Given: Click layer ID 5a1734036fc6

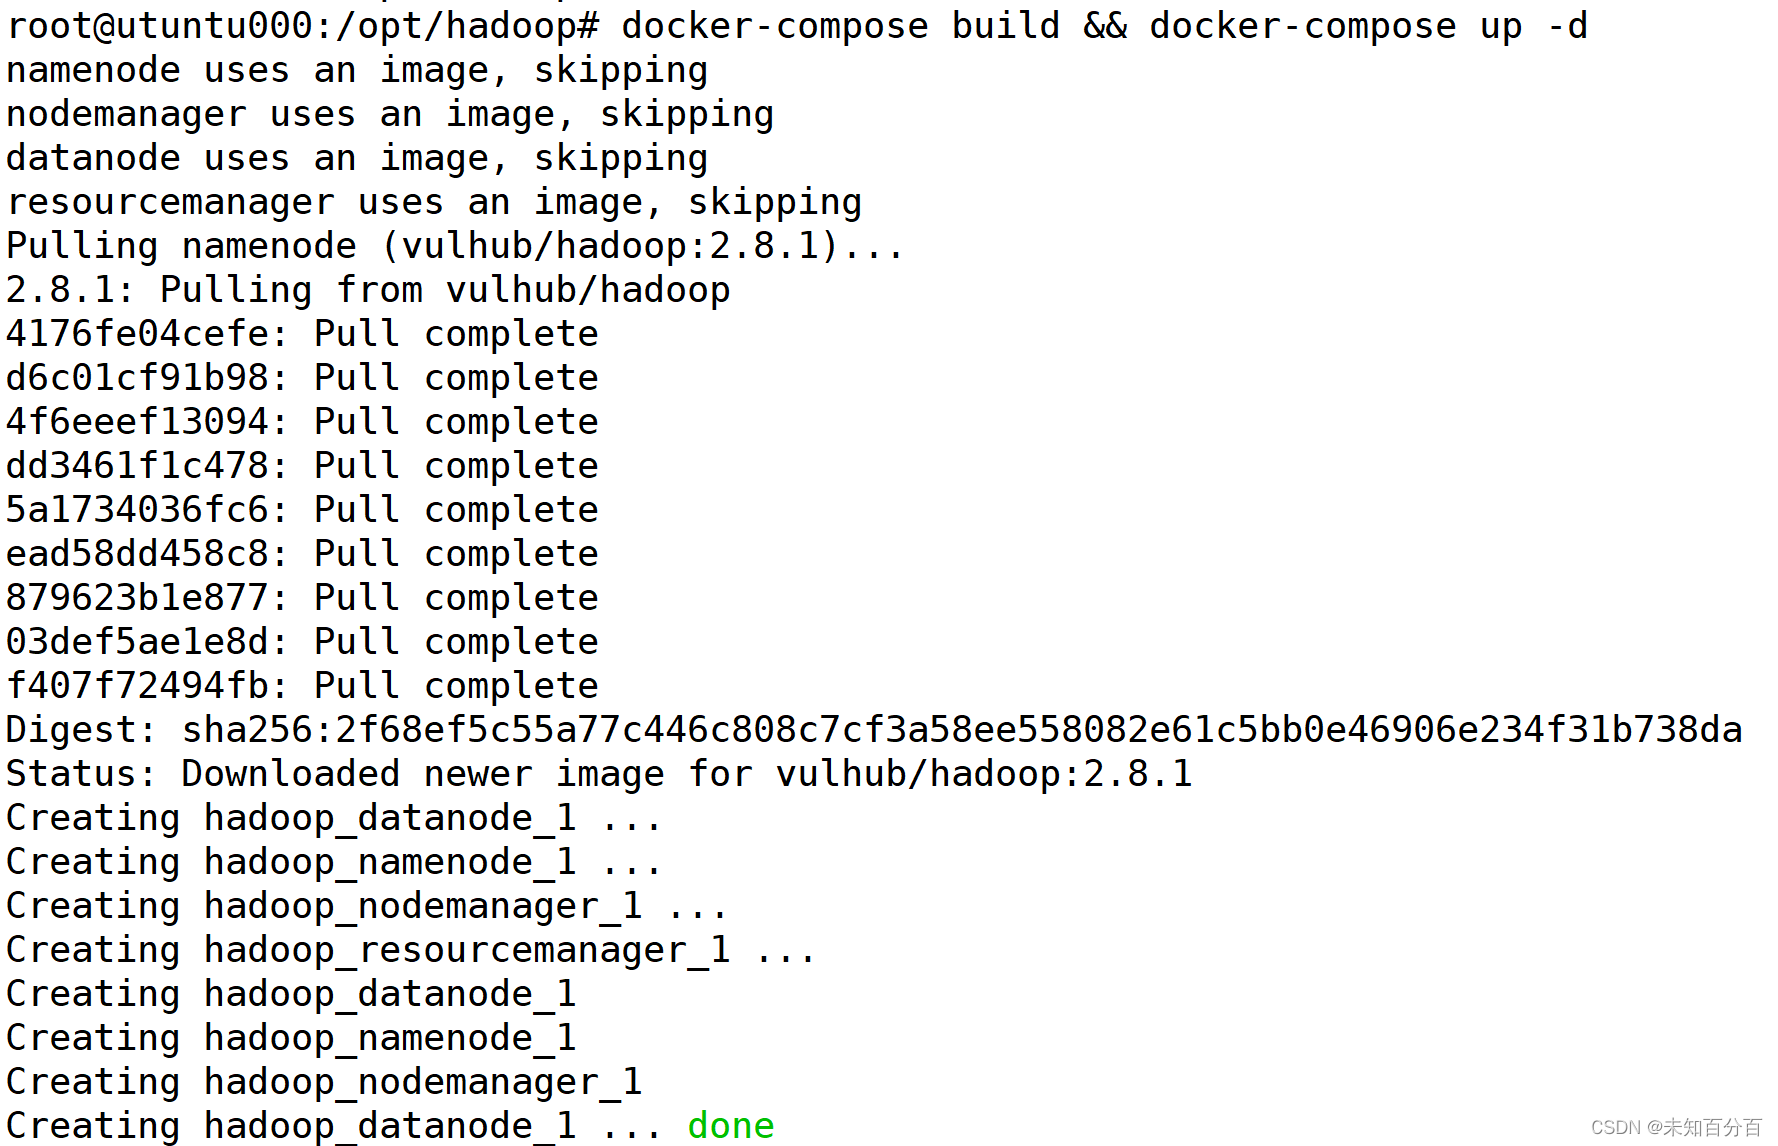Looking at the screenshot, I should click(x=138, y=510).
